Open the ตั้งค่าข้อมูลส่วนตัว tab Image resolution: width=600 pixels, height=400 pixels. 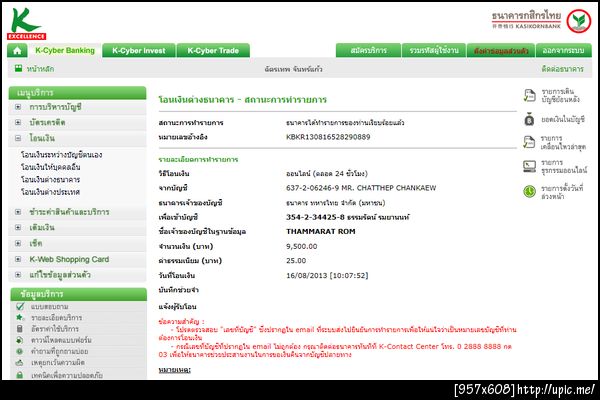pos(501,51)
